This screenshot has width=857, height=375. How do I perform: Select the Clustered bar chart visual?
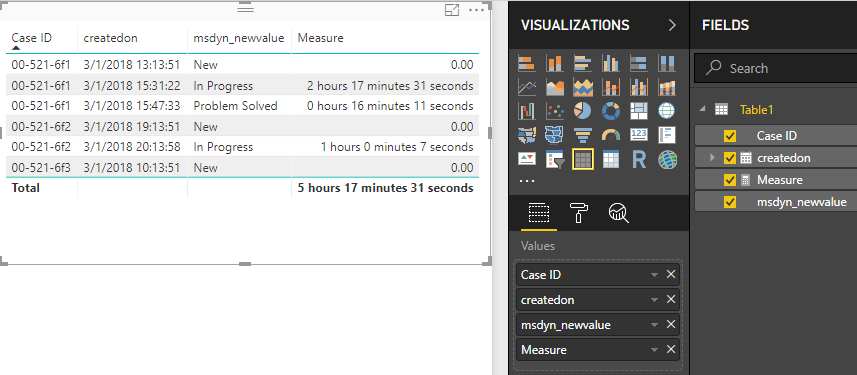[583, 63]
